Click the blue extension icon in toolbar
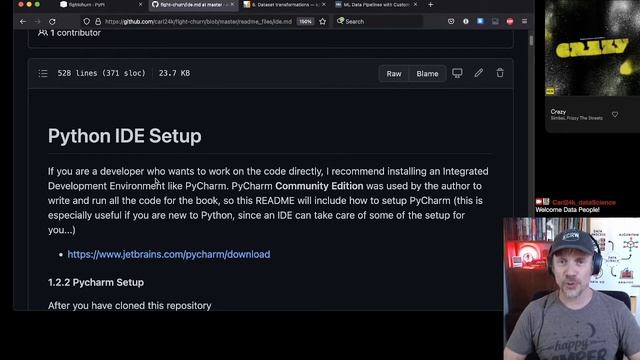 pyautogui.click(x=480, y=21)
